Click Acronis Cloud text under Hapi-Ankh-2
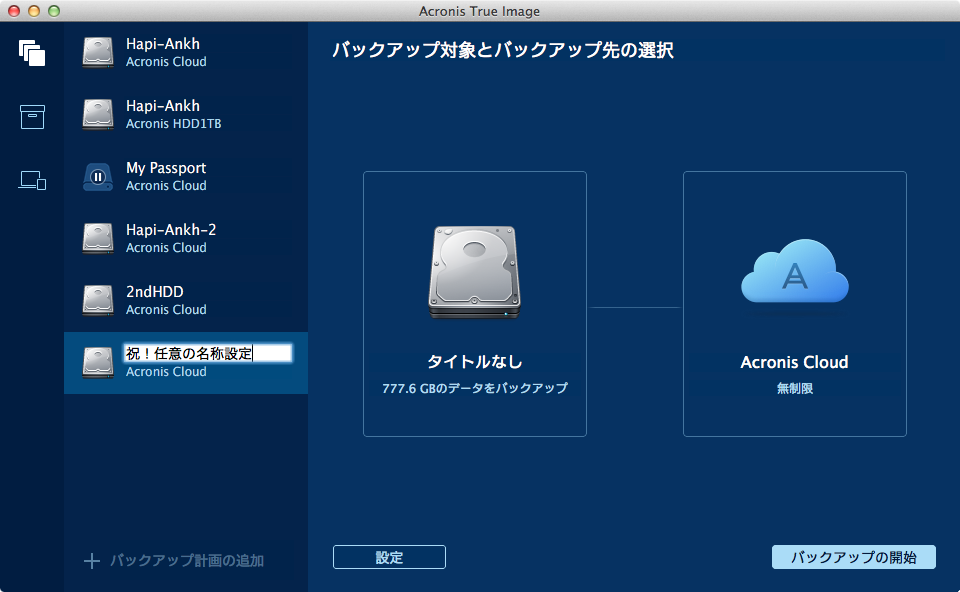 coord(166,248)
